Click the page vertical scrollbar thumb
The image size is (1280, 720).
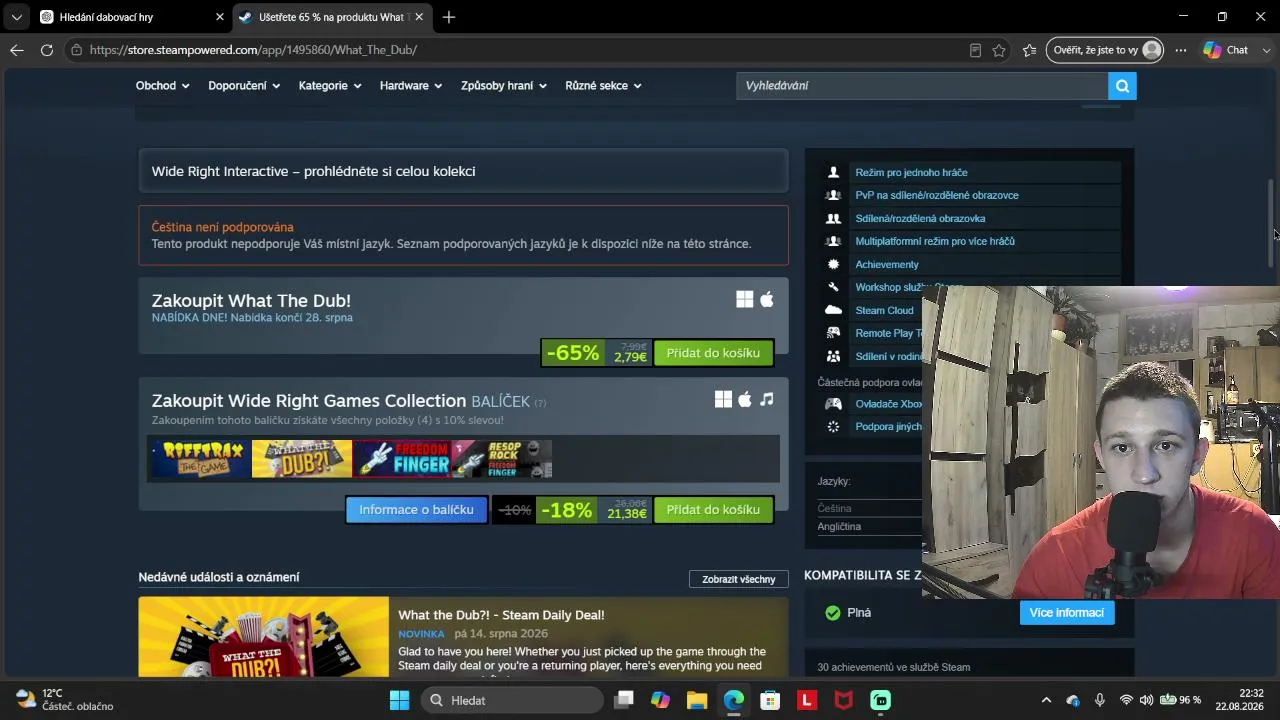click(1271, 222)
